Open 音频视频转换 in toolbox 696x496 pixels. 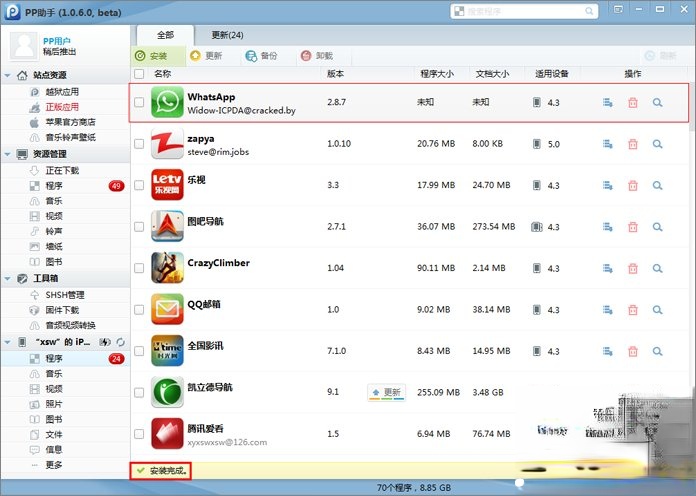[x=71, y=325]
